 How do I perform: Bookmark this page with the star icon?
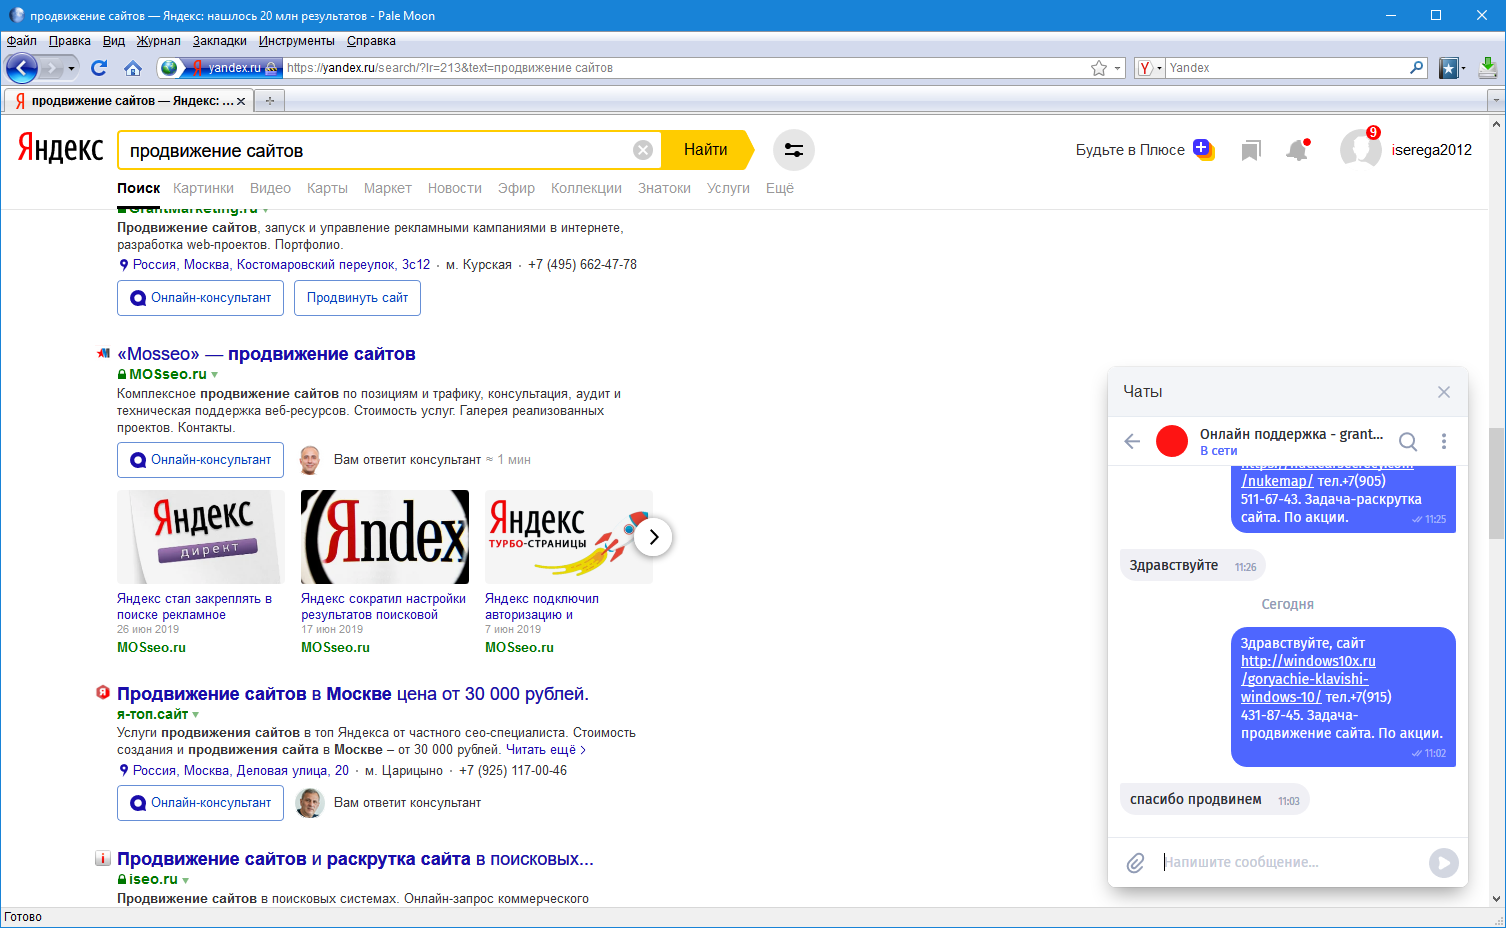(x=1099, y=68)
